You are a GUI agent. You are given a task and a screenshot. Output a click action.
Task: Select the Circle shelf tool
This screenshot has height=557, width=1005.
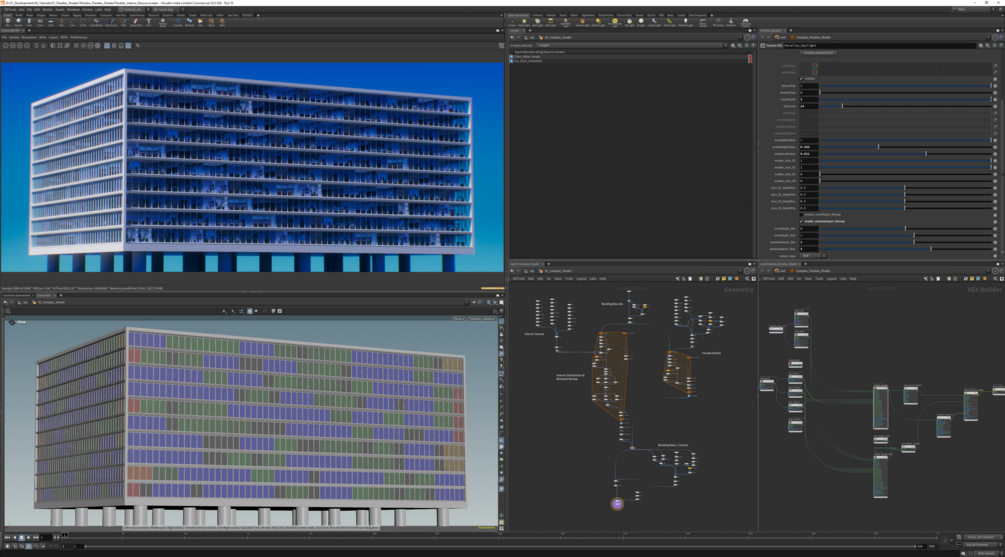83,22
